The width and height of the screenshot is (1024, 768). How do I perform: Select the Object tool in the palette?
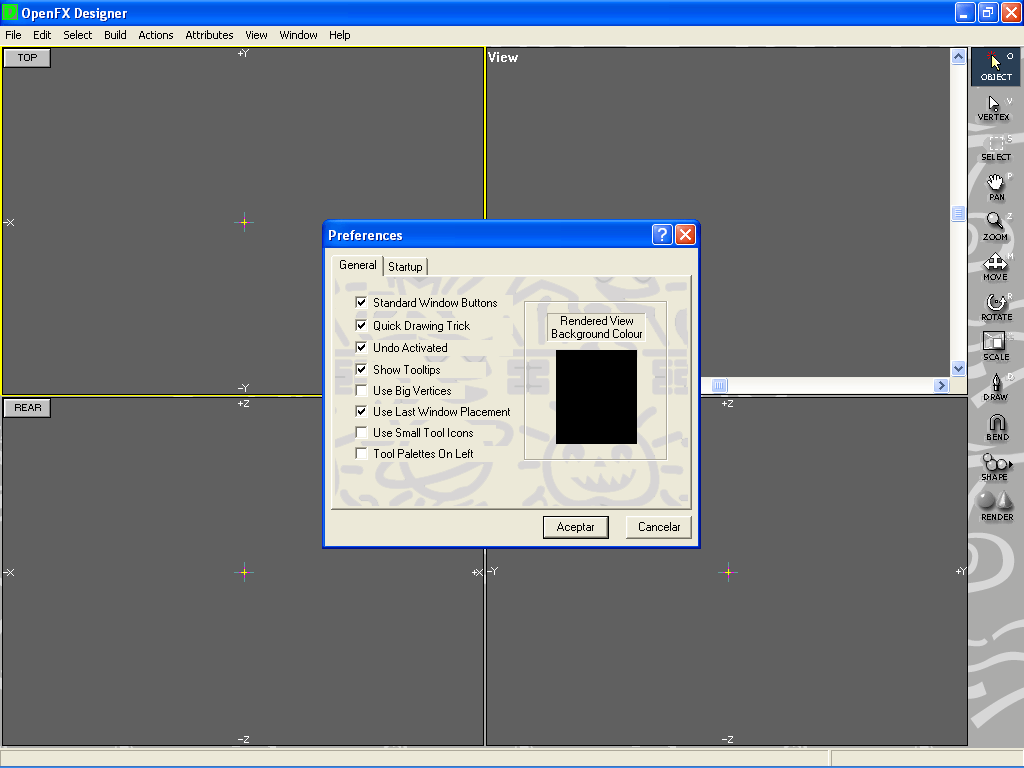[x=995, y=67]
